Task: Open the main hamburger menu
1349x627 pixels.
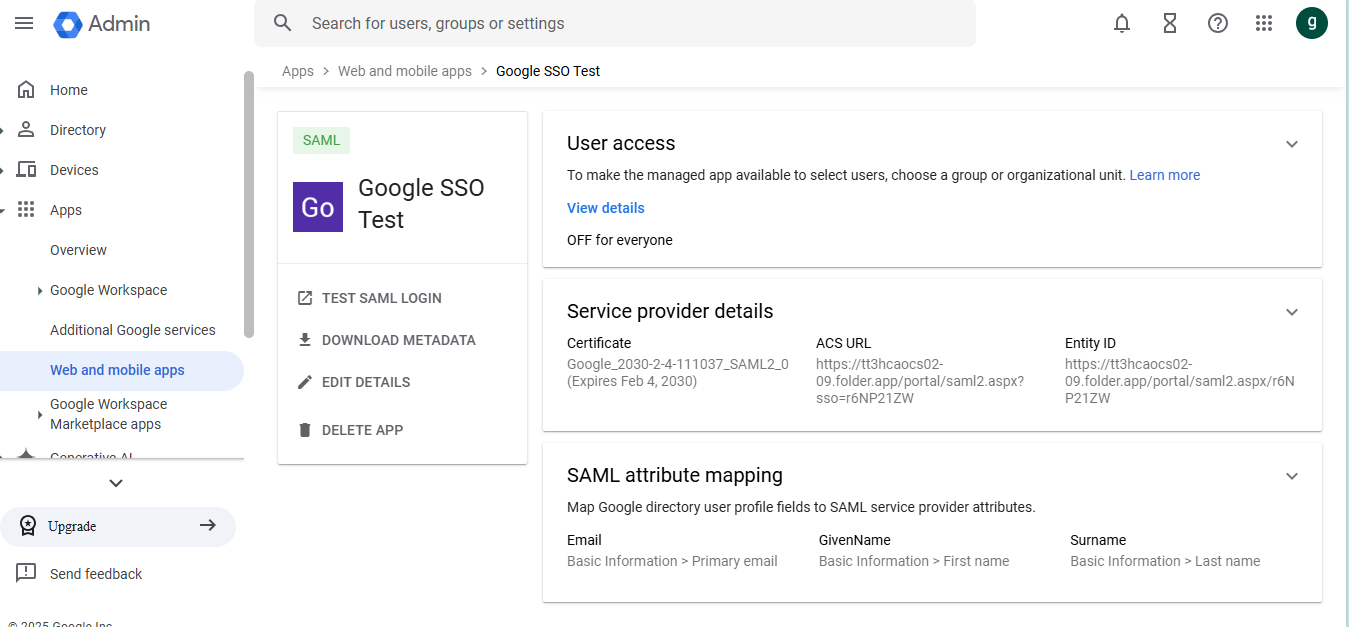Action: click(24, 23)
